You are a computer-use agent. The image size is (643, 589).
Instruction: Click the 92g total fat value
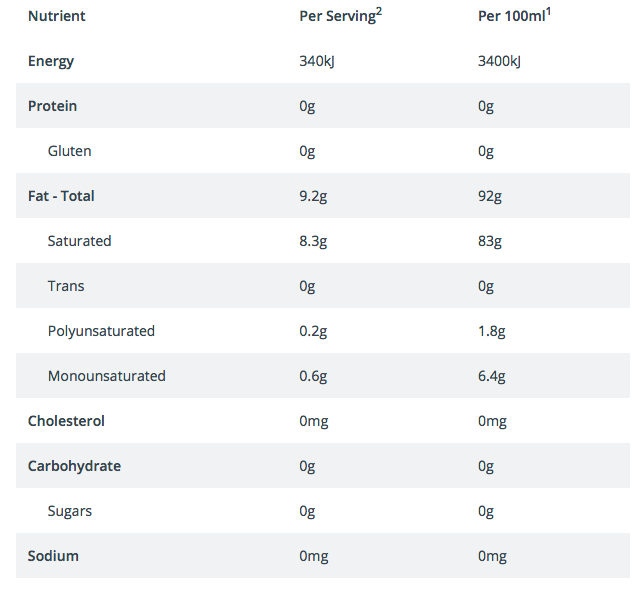point(490,196)
